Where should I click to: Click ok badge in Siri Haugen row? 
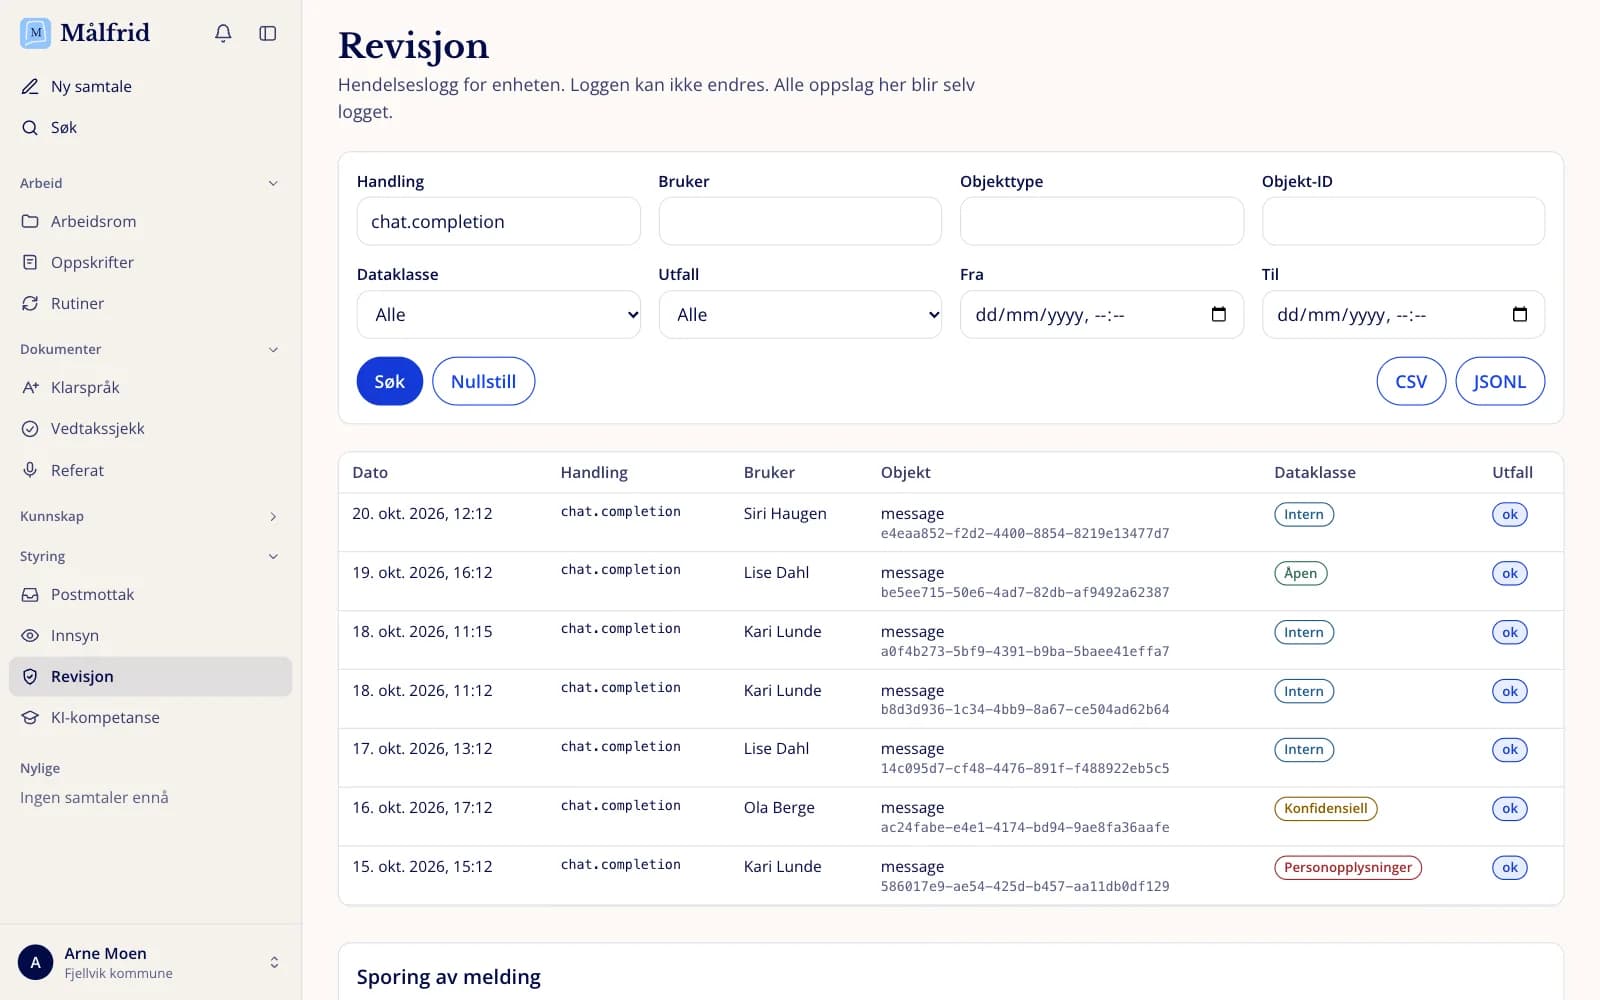[1509, 514]
